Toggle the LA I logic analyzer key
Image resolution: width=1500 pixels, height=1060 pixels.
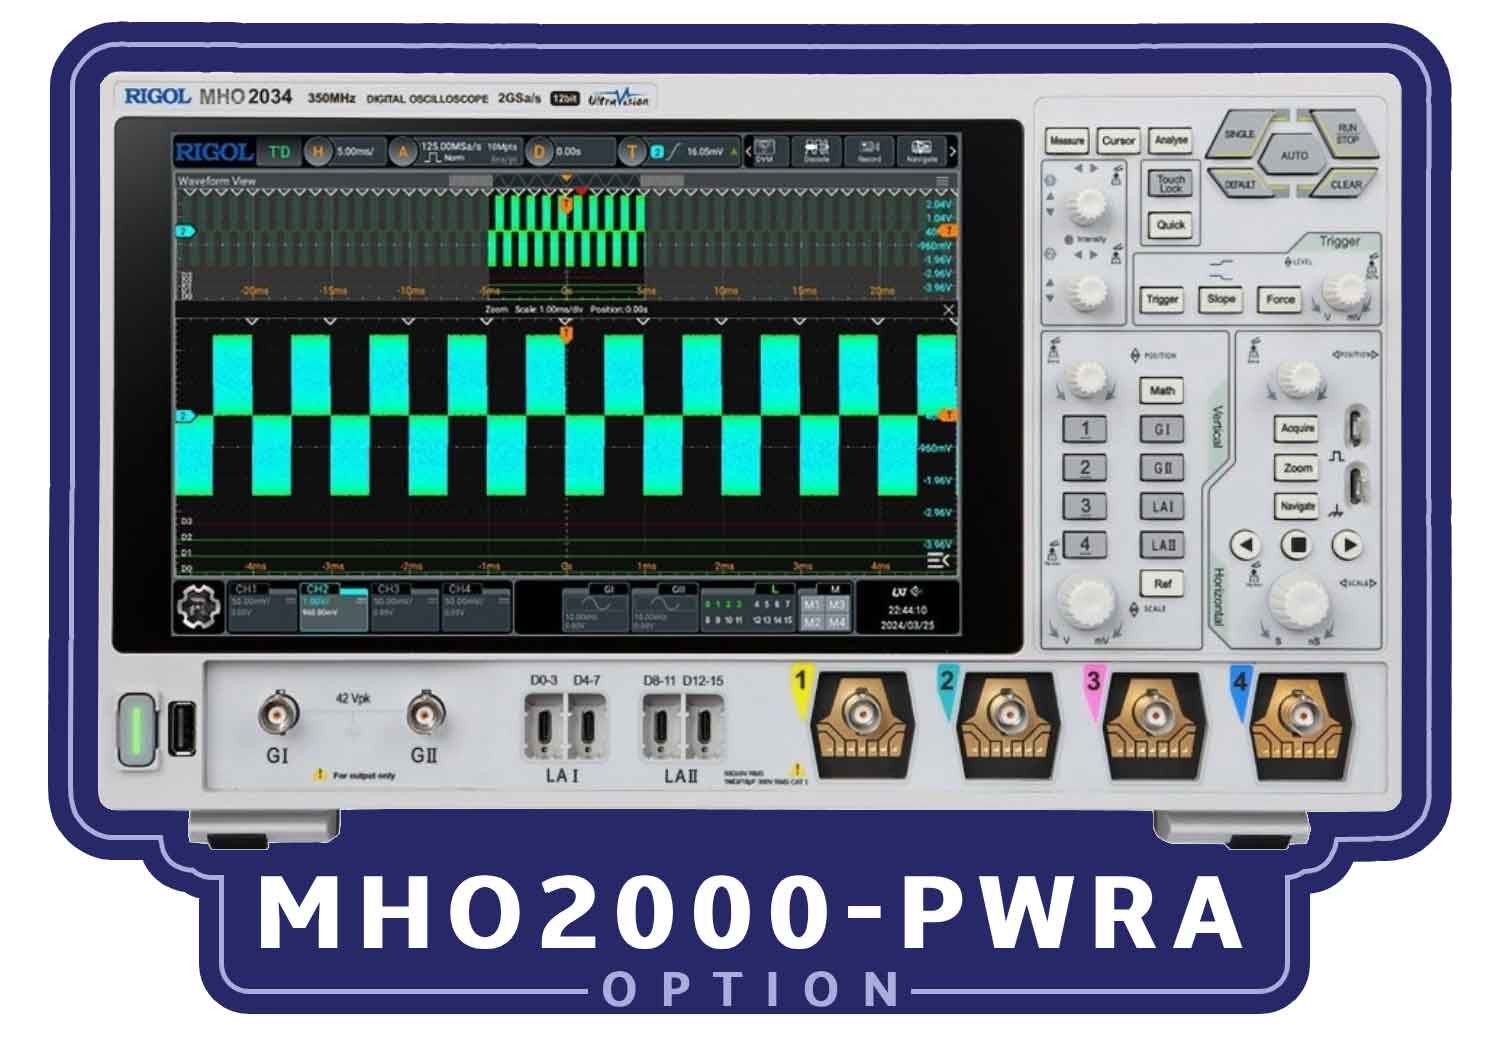pos(1162,507)
